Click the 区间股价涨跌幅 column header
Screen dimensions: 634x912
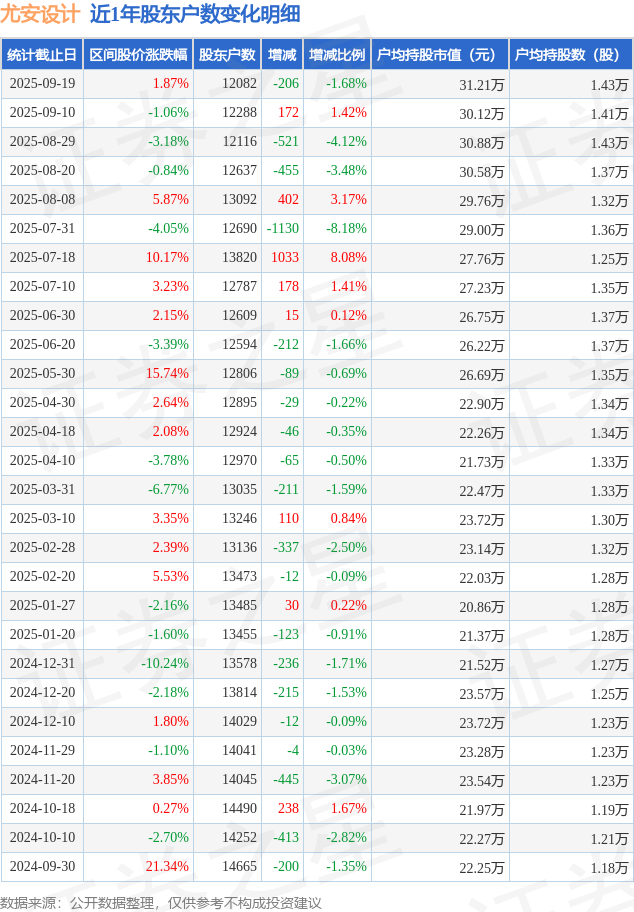click(x=137, y=55)
